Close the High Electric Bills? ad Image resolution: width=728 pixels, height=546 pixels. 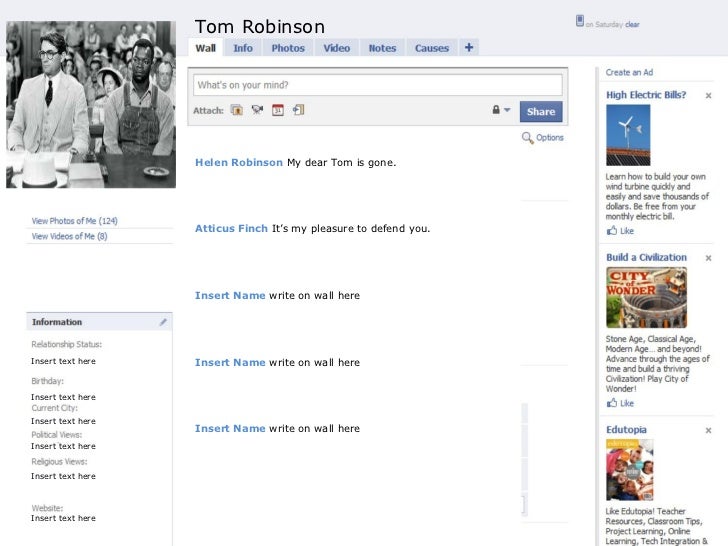(x=708, y=96)
